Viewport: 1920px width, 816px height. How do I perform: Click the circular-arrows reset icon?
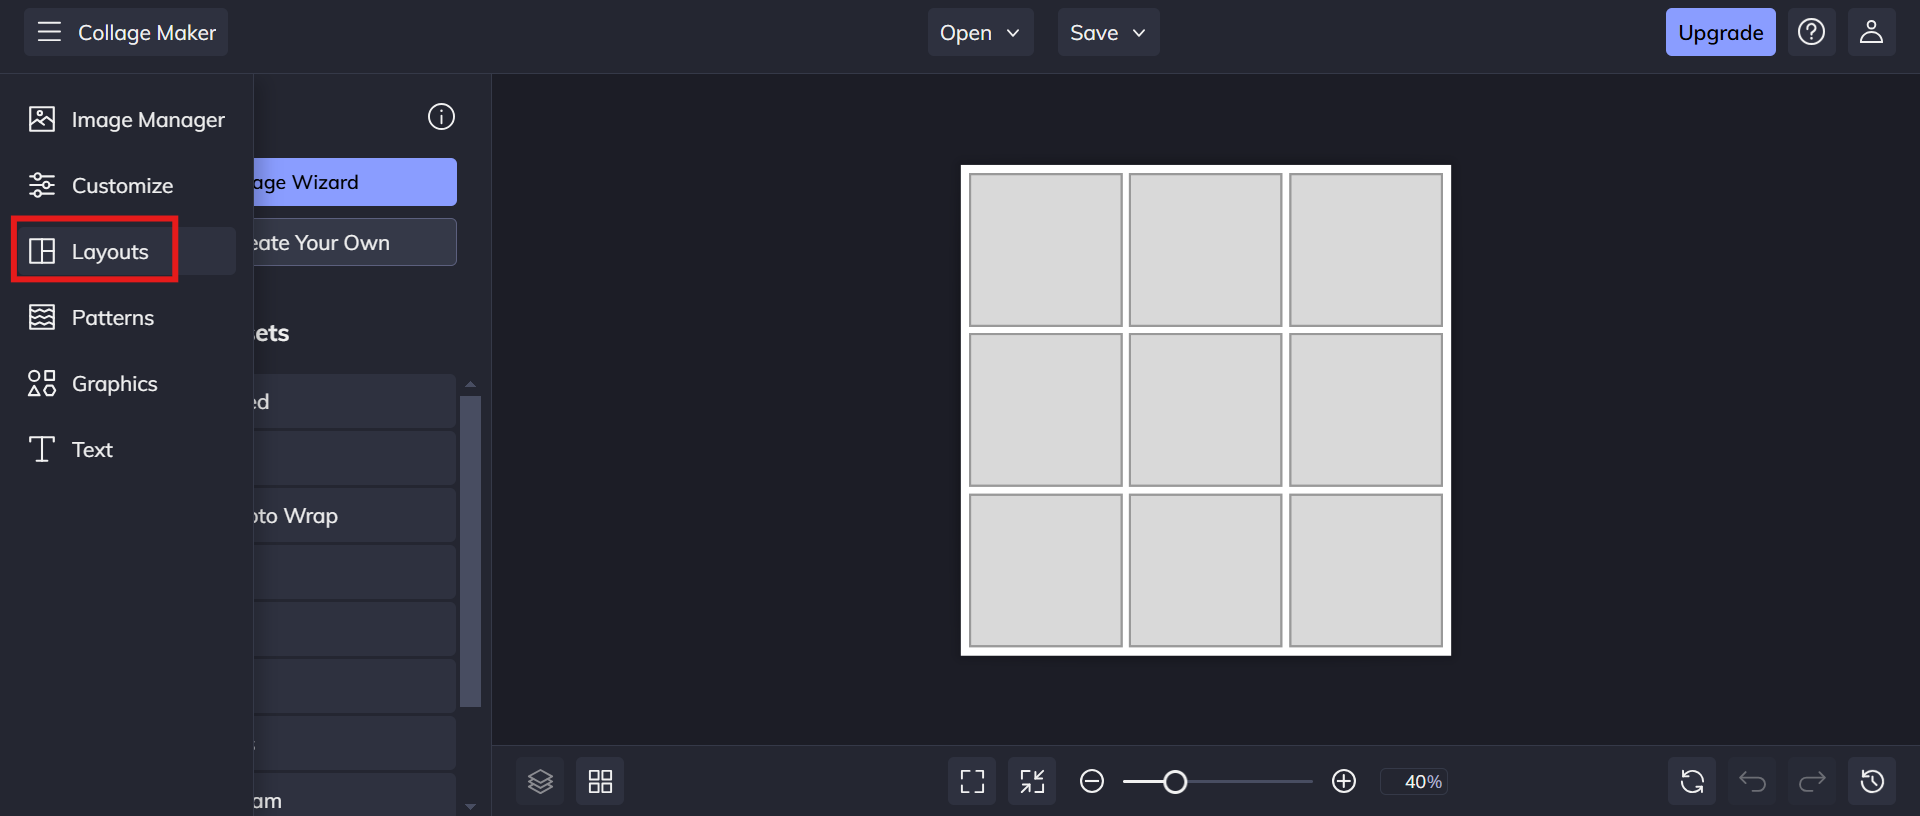(x=1692, y=781)
